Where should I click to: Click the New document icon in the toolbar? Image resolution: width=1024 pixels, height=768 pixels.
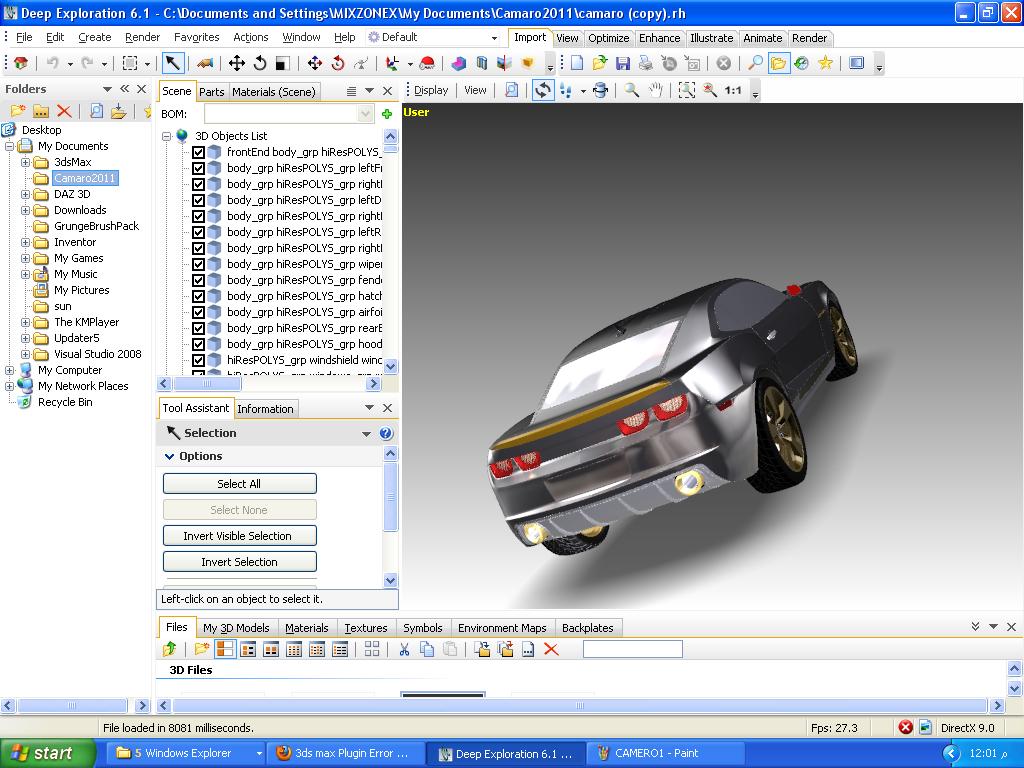point(577,63)
